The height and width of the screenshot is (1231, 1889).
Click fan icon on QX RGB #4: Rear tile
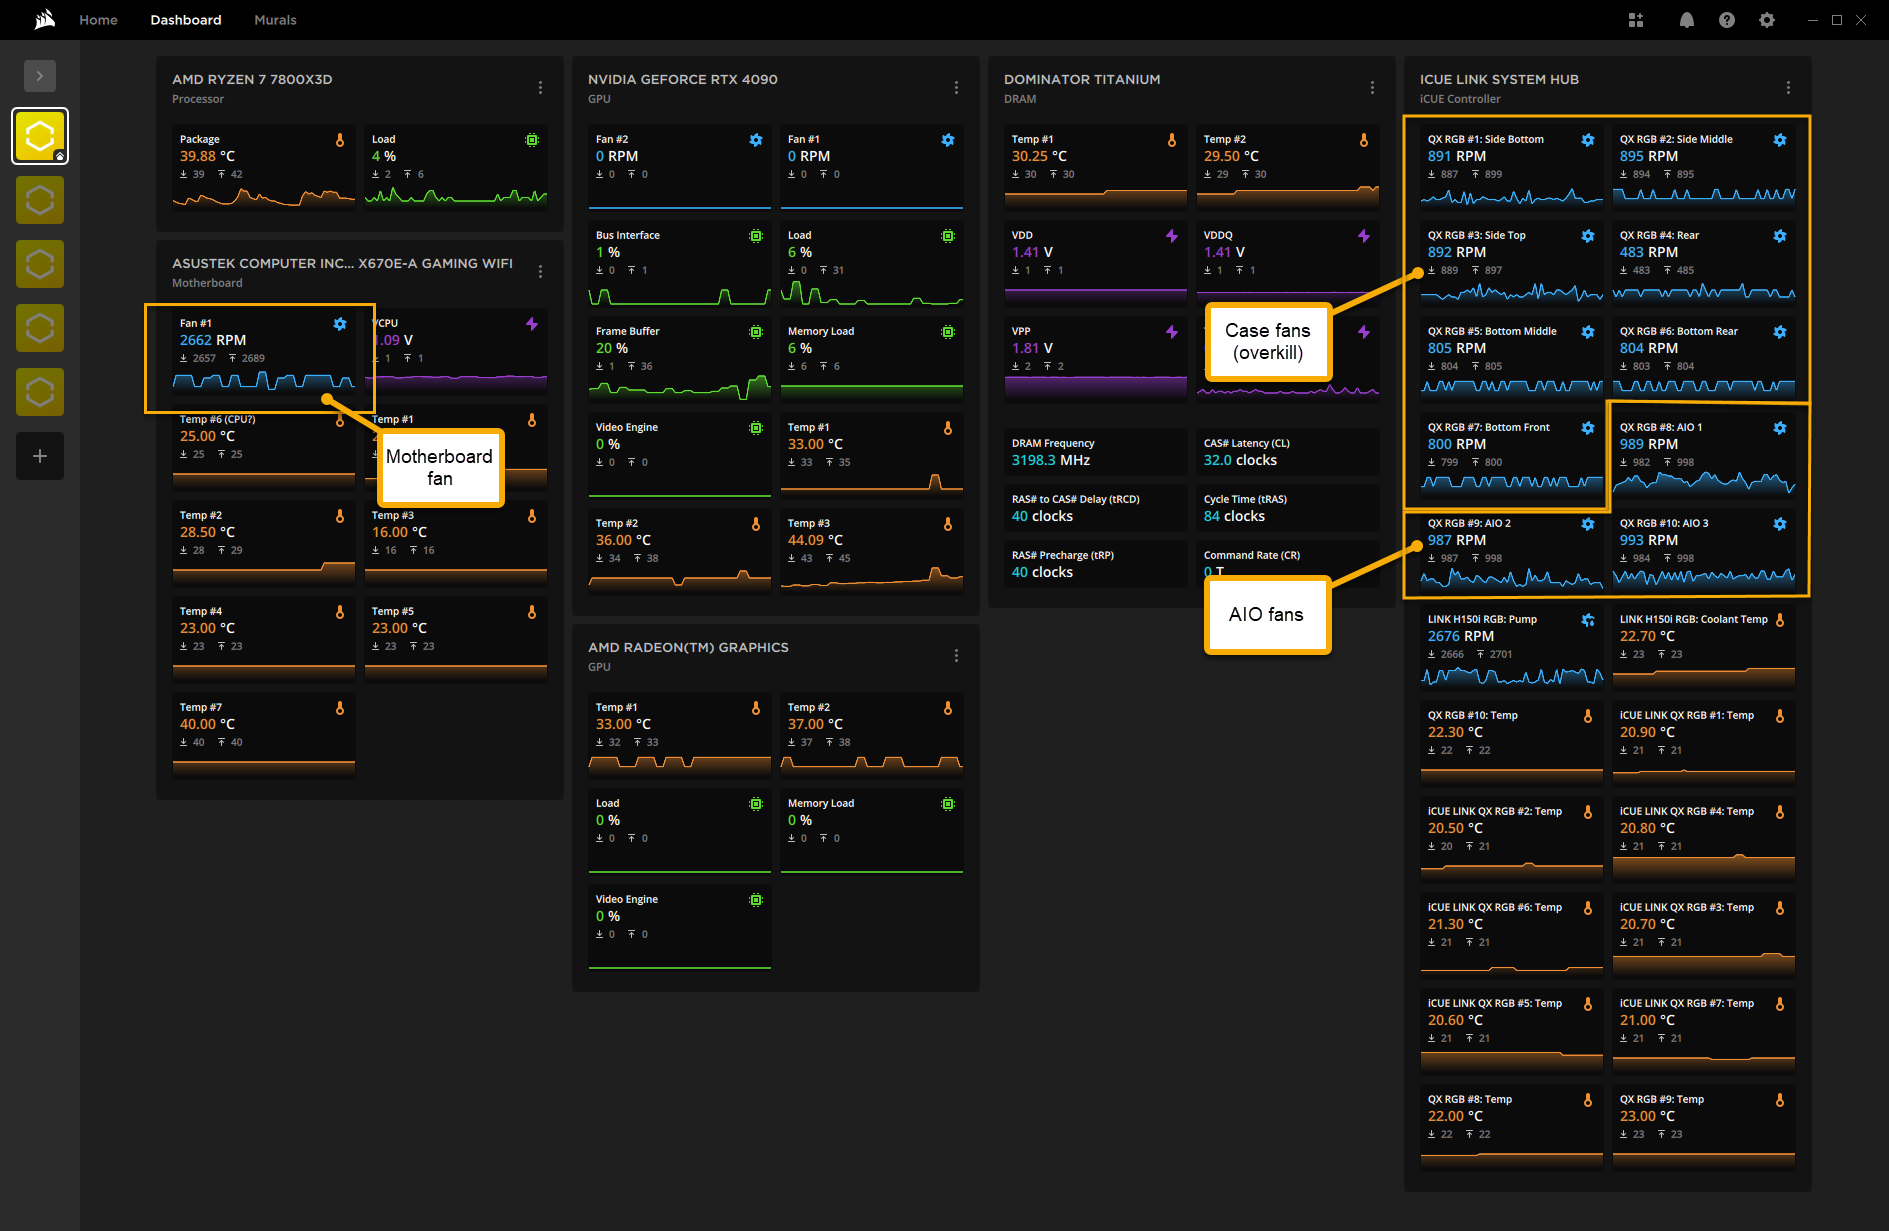1780,236
